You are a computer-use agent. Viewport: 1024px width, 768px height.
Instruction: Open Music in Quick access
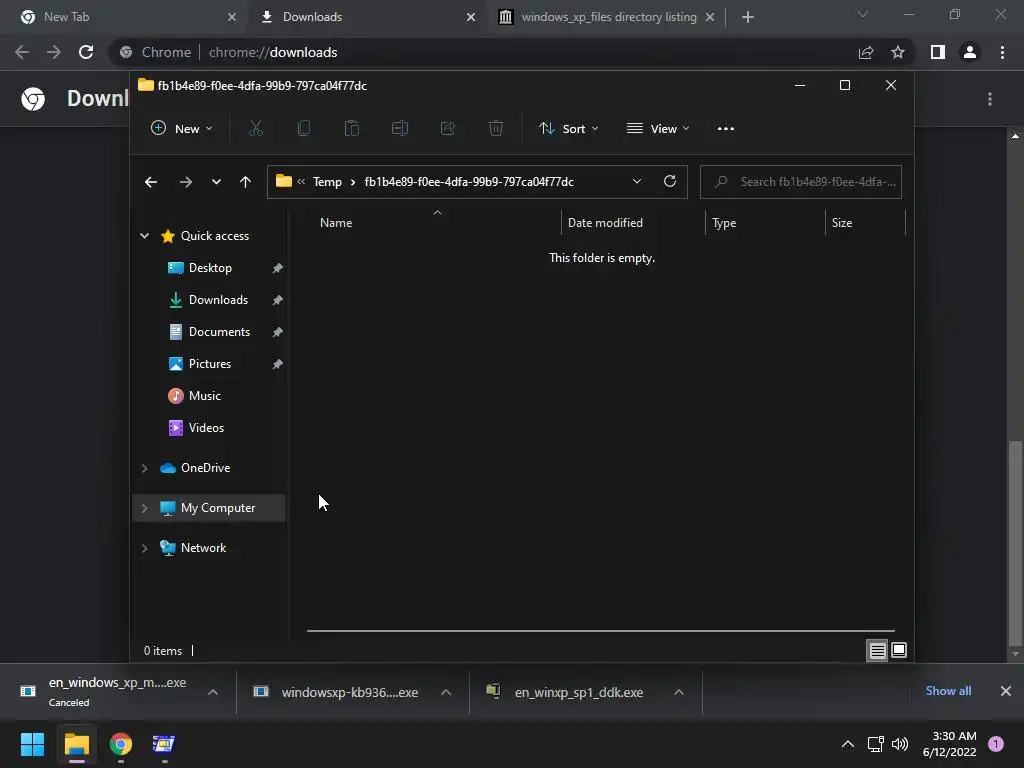(204, 396)
